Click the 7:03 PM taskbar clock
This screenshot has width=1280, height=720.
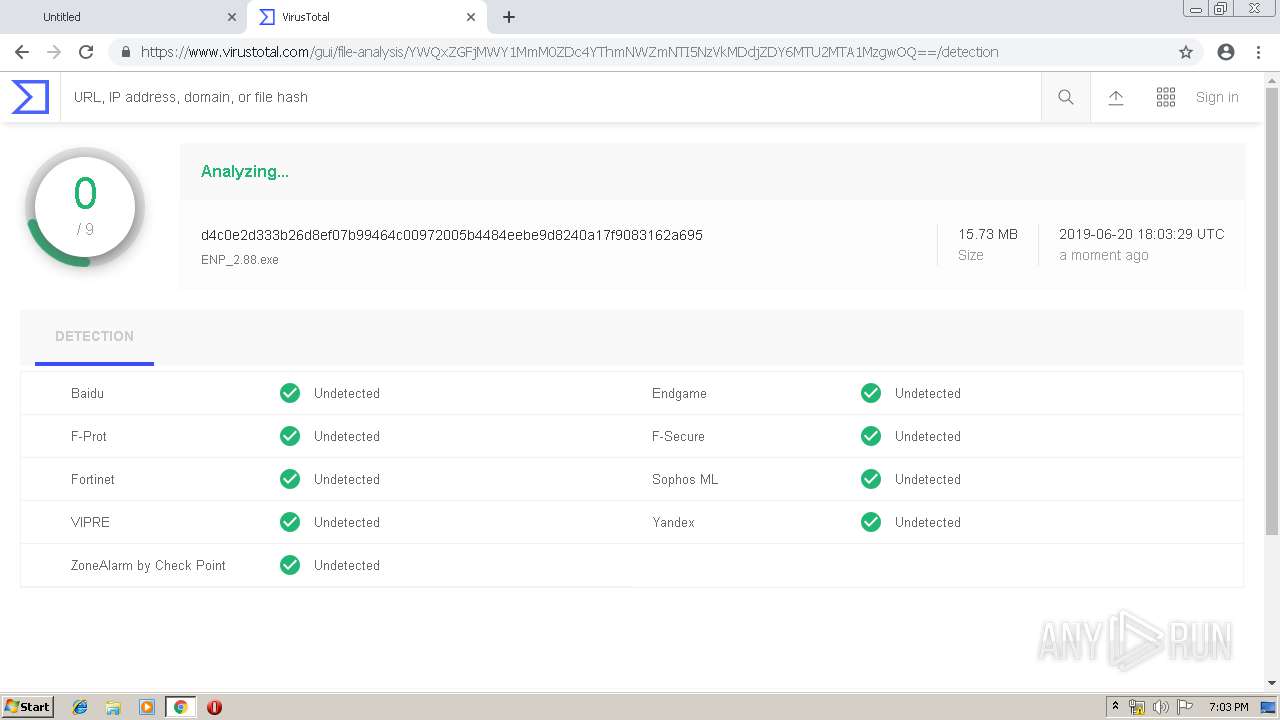pos(1228,707)
